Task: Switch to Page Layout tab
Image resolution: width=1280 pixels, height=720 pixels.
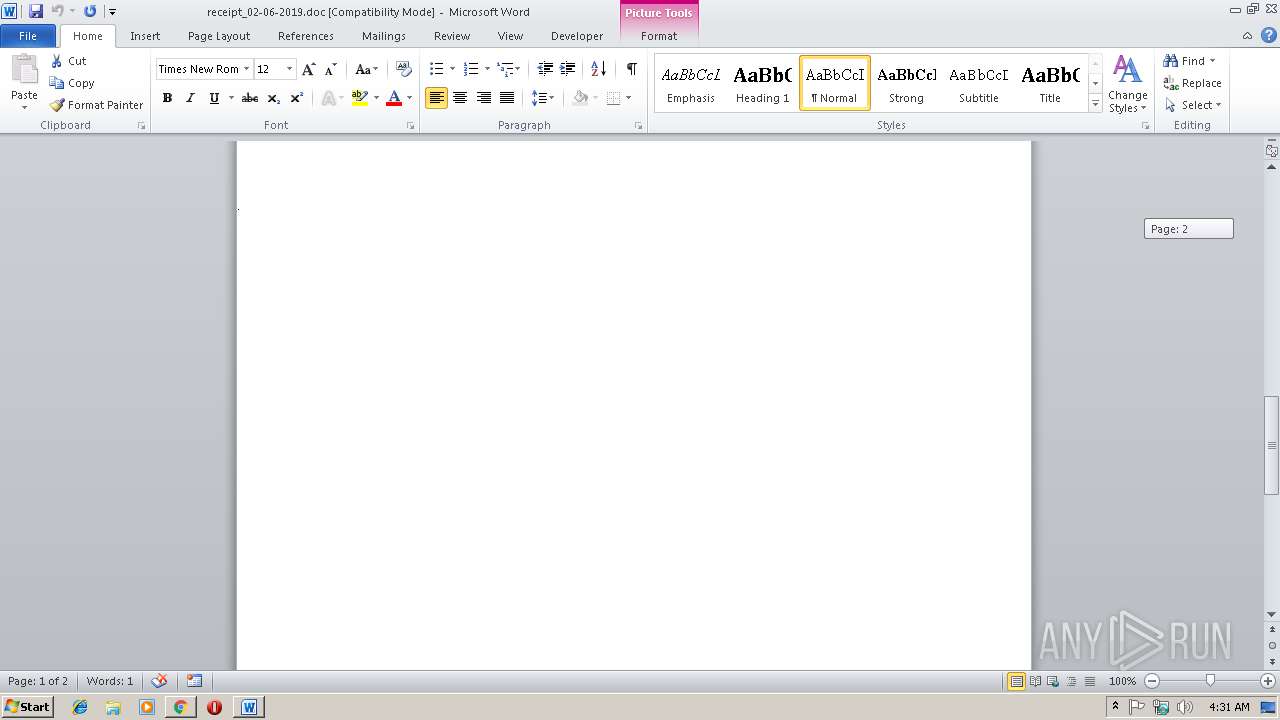Action: pos(219,36)
